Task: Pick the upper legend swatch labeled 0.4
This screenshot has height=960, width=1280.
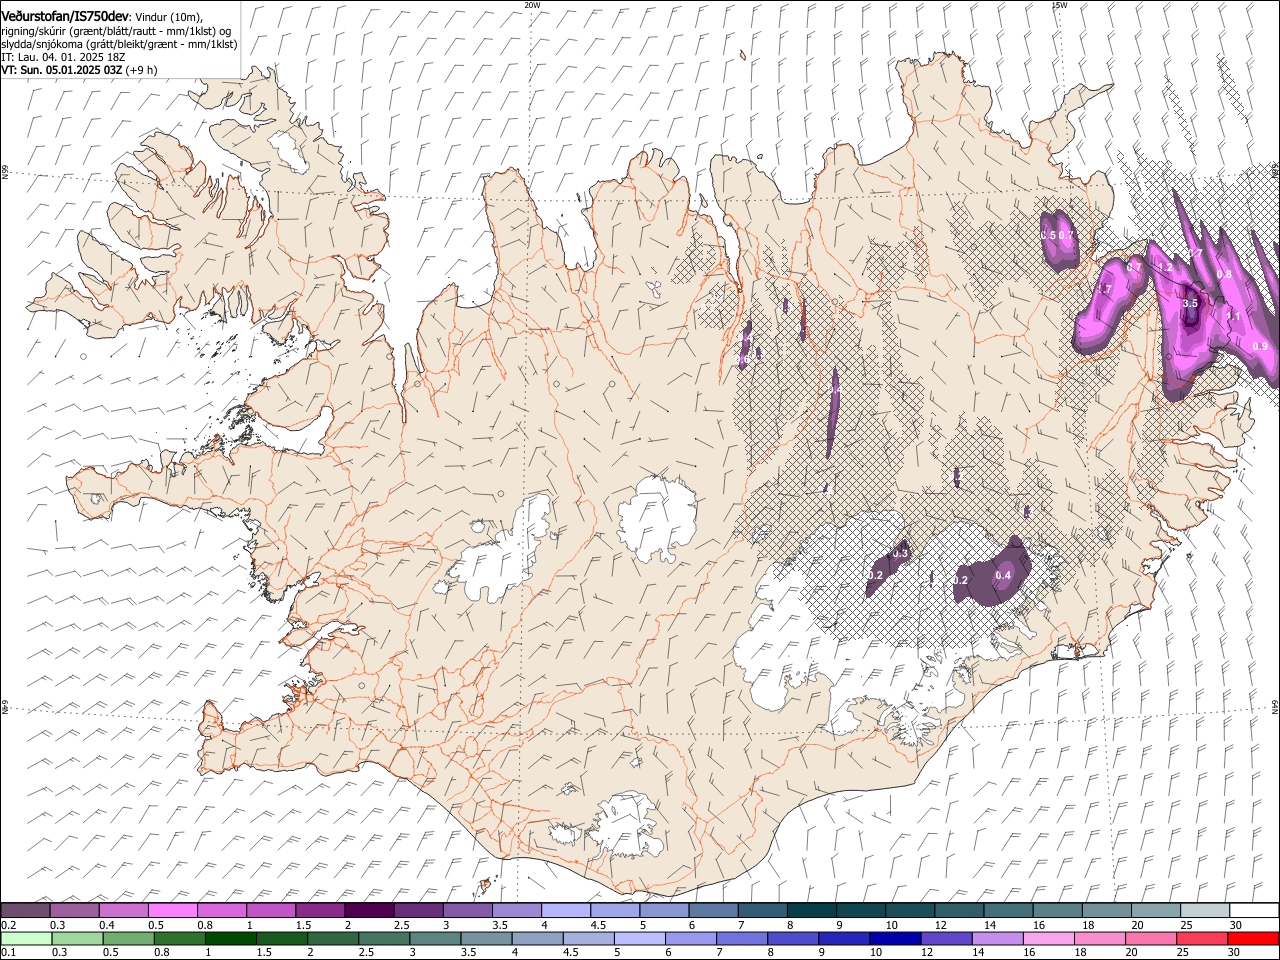Action: point(123,911)
